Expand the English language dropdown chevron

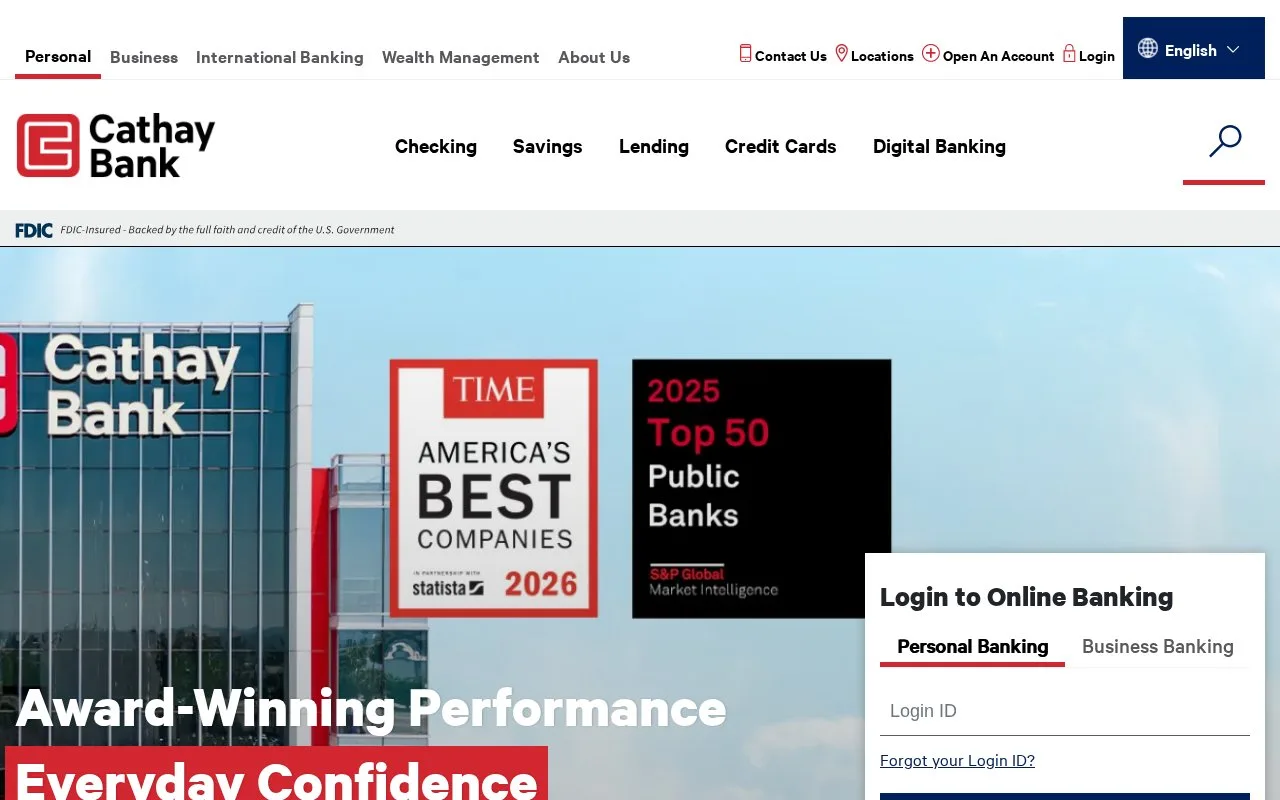click(x=1233, y=49)
